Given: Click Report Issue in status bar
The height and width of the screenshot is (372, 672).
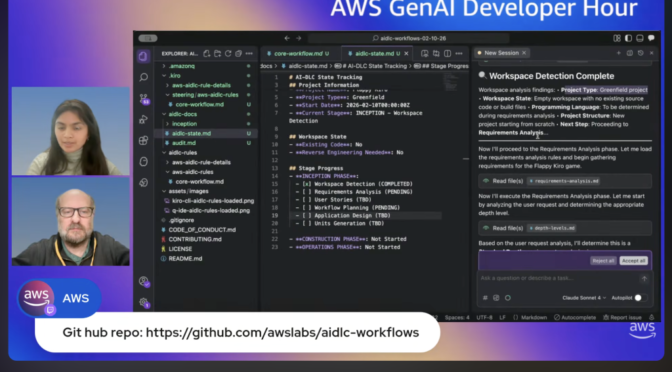Looking at the screenshot, I should pyautogui.click(x=623, y=318).
